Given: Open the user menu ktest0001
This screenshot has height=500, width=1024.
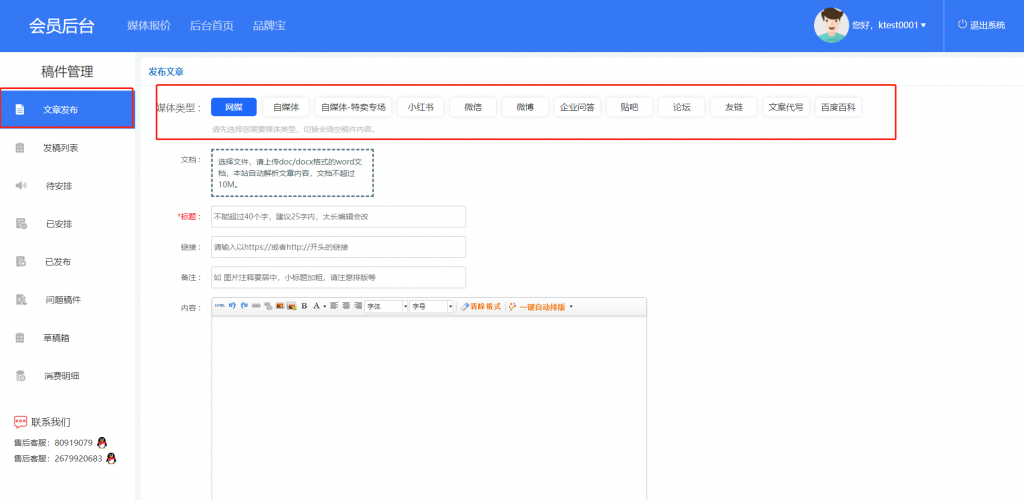Looking at the screenshot, I should point(889,25).
